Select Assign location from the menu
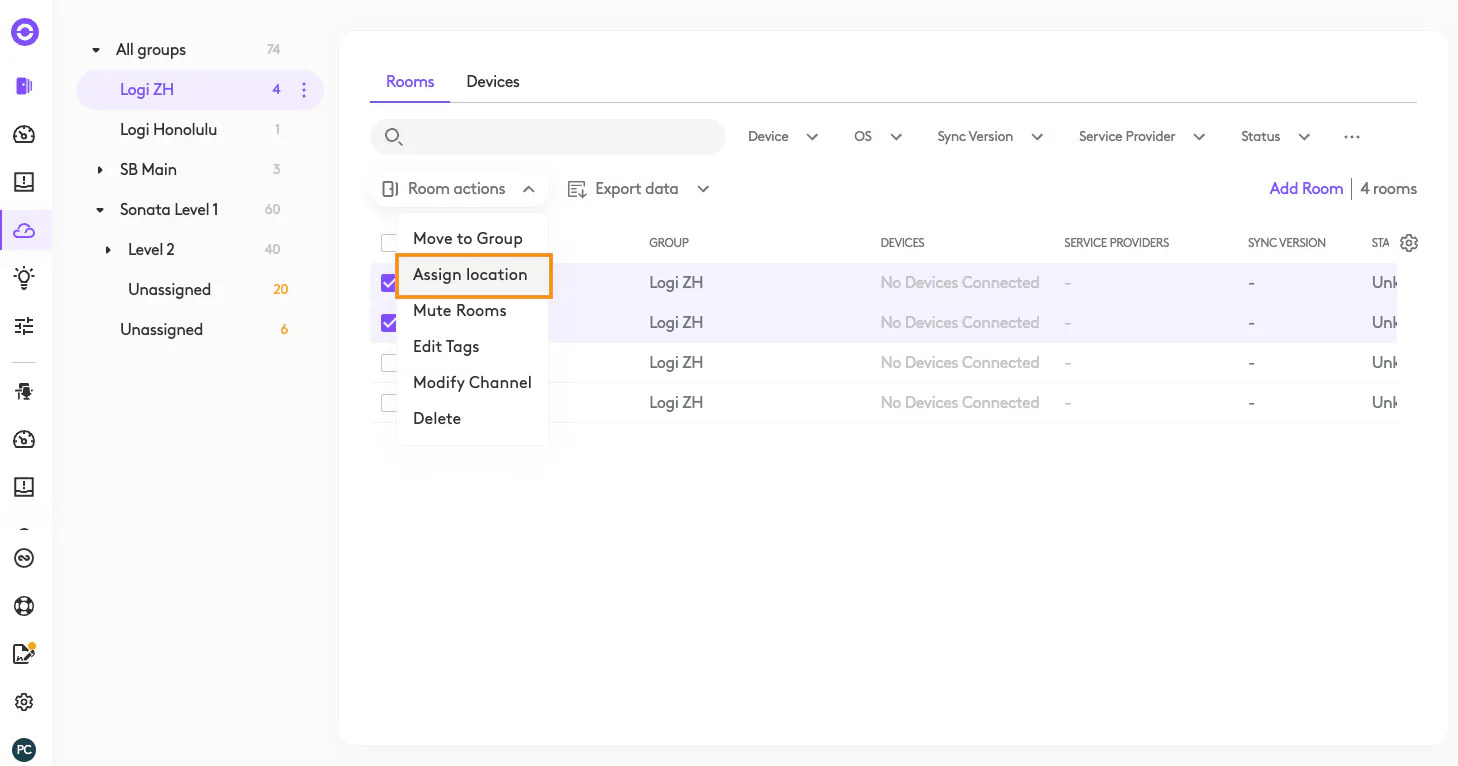 470,275
